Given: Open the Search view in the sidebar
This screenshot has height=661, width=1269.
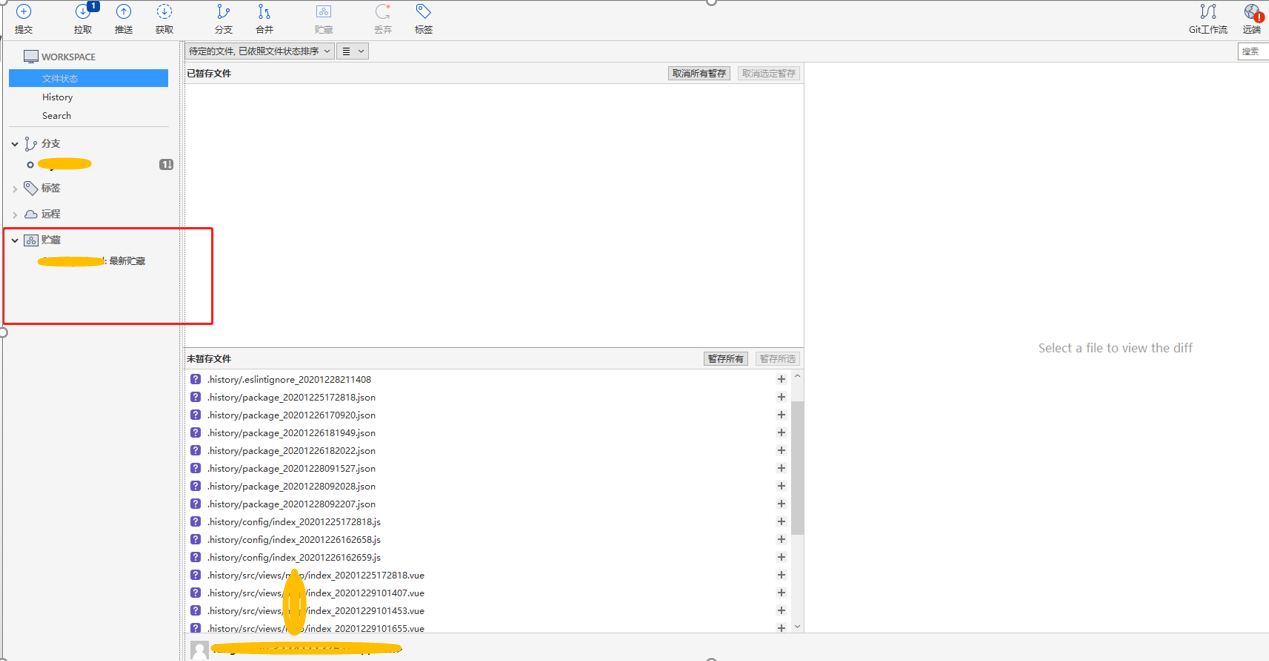Looking at the screenshot, I should (x=56, y=115).
